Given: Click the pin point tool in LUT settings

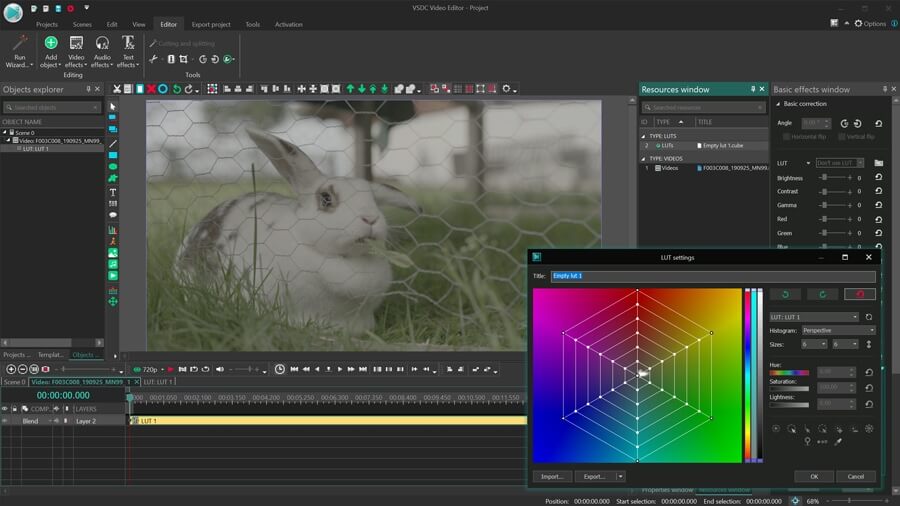Looking at the screenshot, I should pos(807,442).
